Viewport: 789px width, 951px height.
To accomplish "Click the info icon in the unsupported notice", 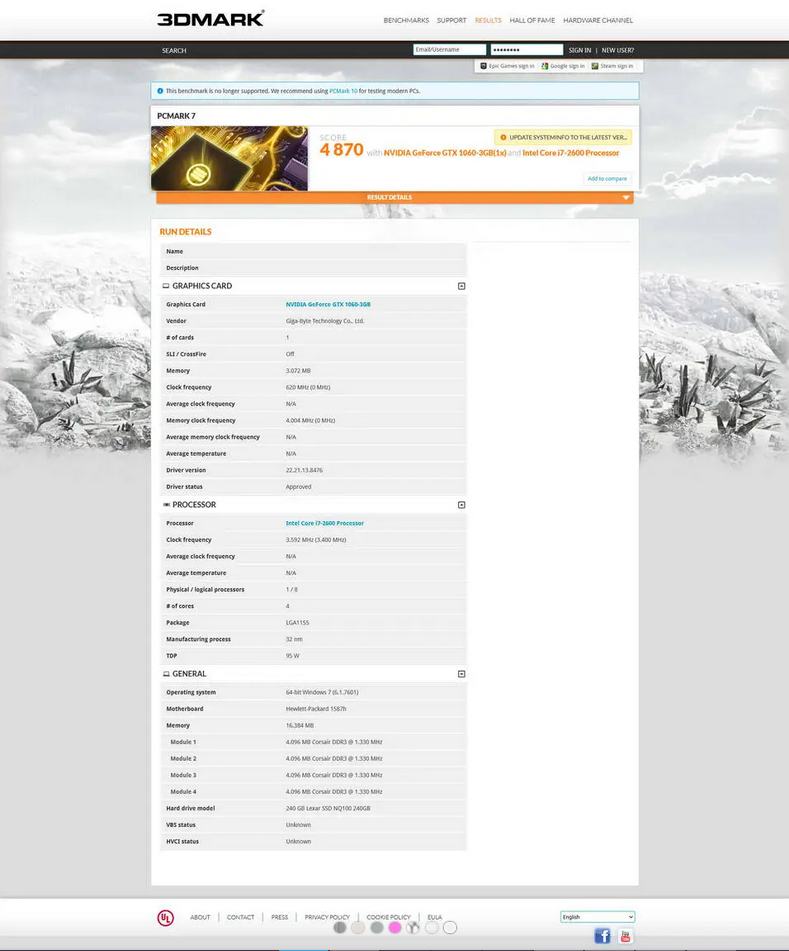I will (160, 91).
